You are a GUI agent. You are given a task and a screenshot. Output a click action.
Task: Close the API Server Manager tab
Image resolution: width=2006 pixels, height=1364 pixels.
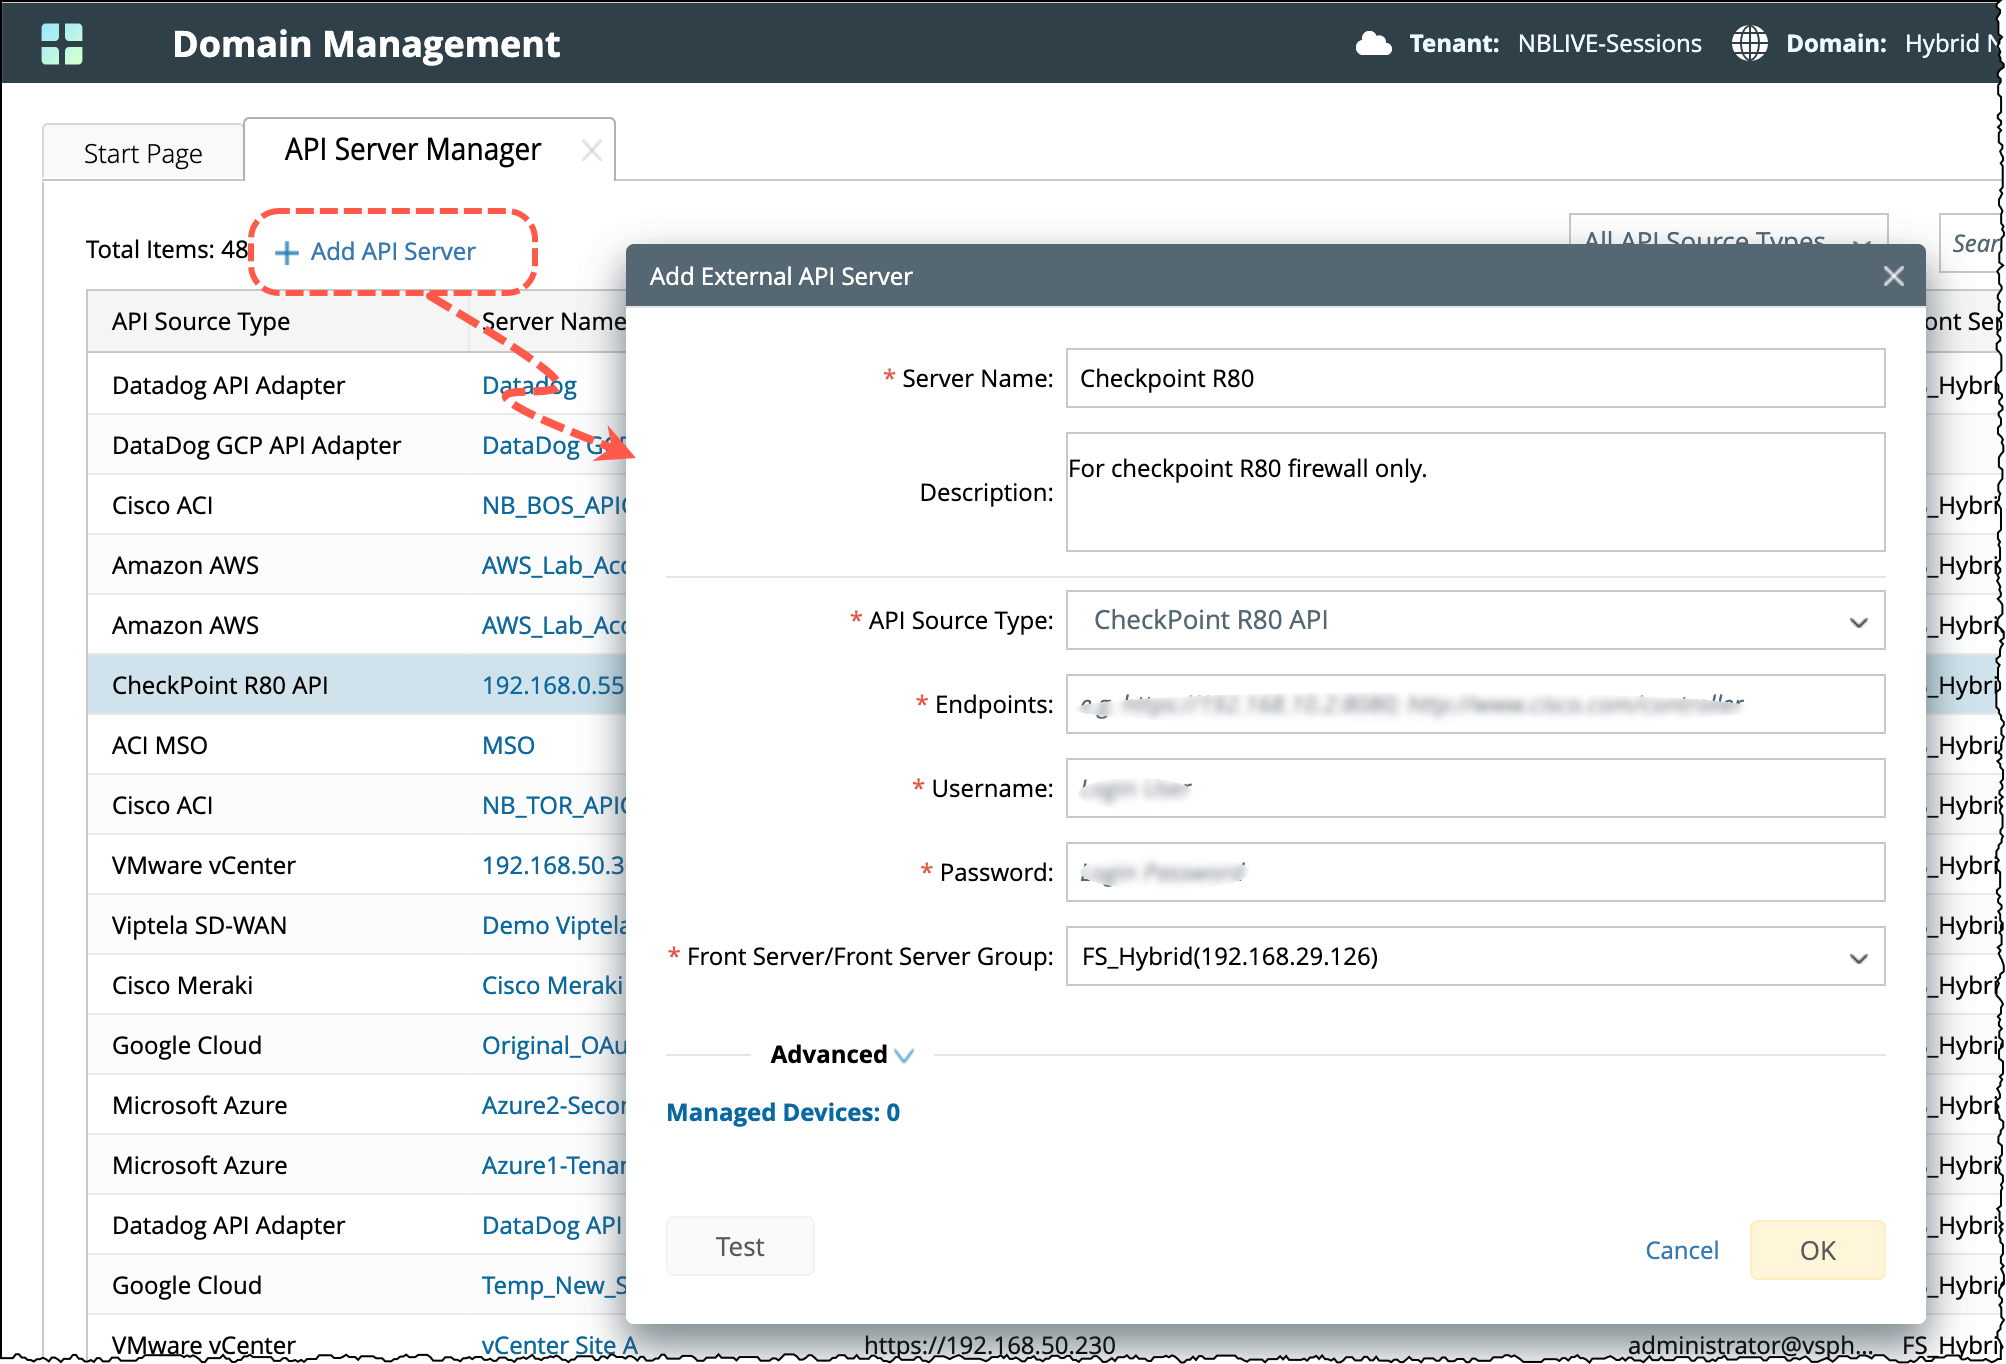pyautogui.click(x=592, y=151)
